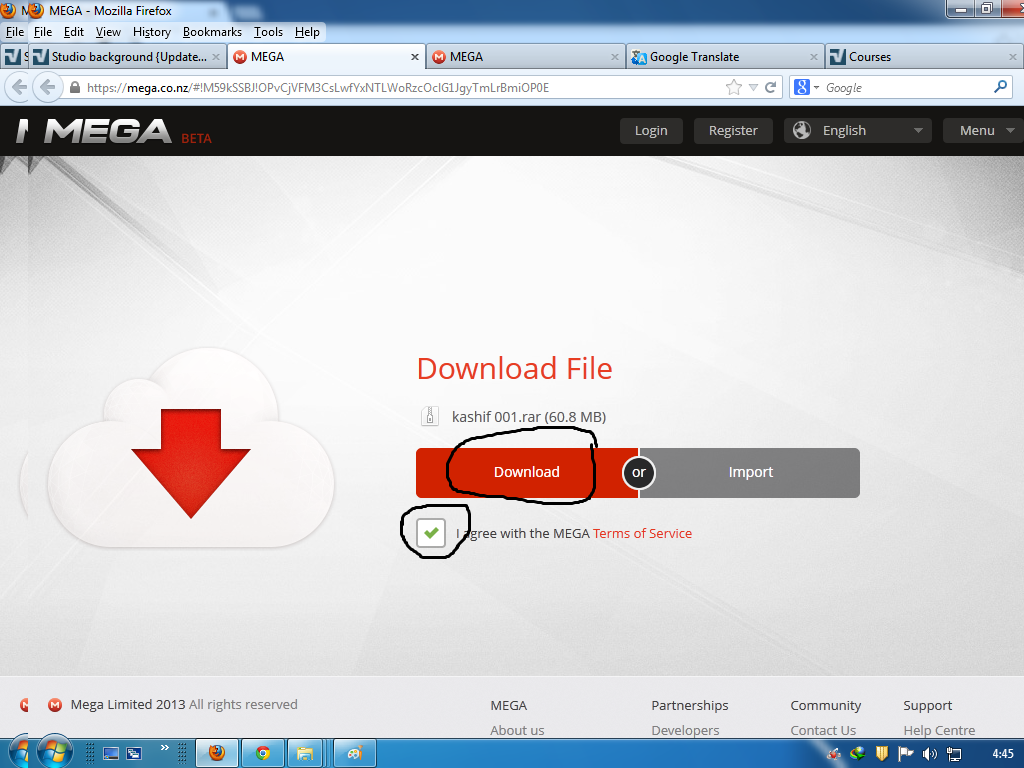Open Firefox from the taskbar
Viewport: 1024px width, 768px height.
click(217, 754)
